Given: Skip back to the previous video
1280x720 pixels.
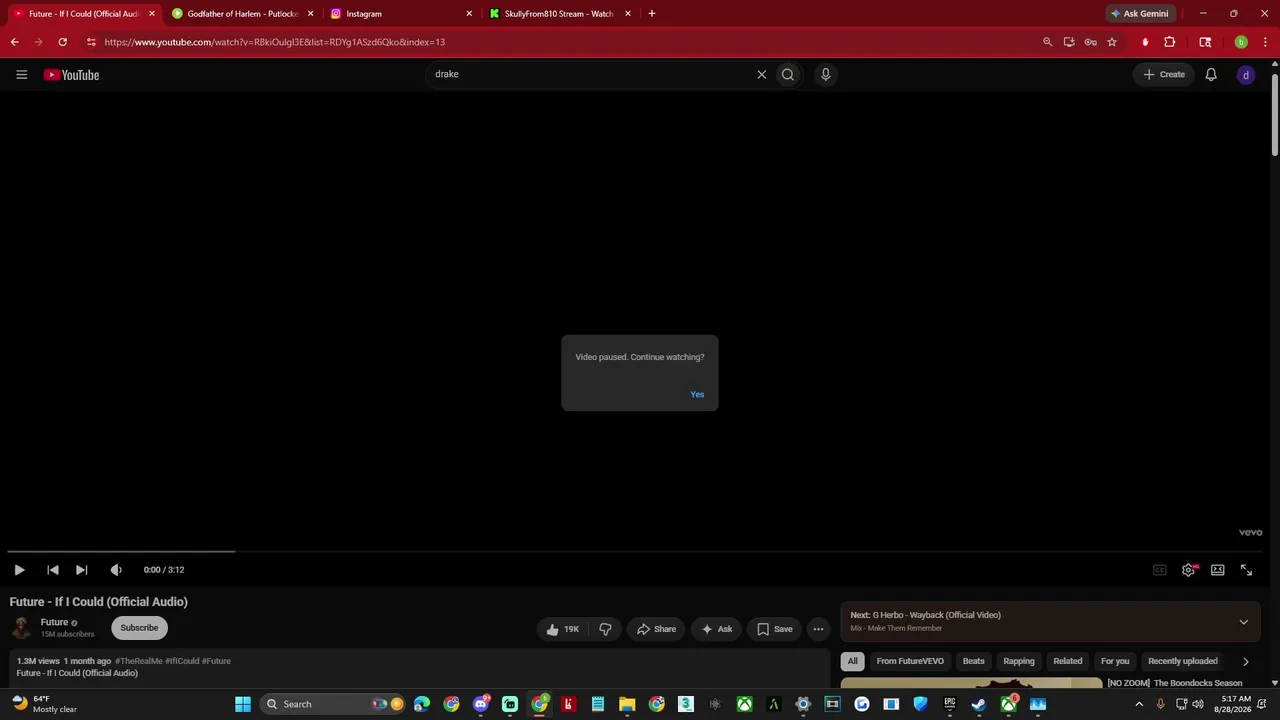Looking at the screenshot, I should click(53, 570).
